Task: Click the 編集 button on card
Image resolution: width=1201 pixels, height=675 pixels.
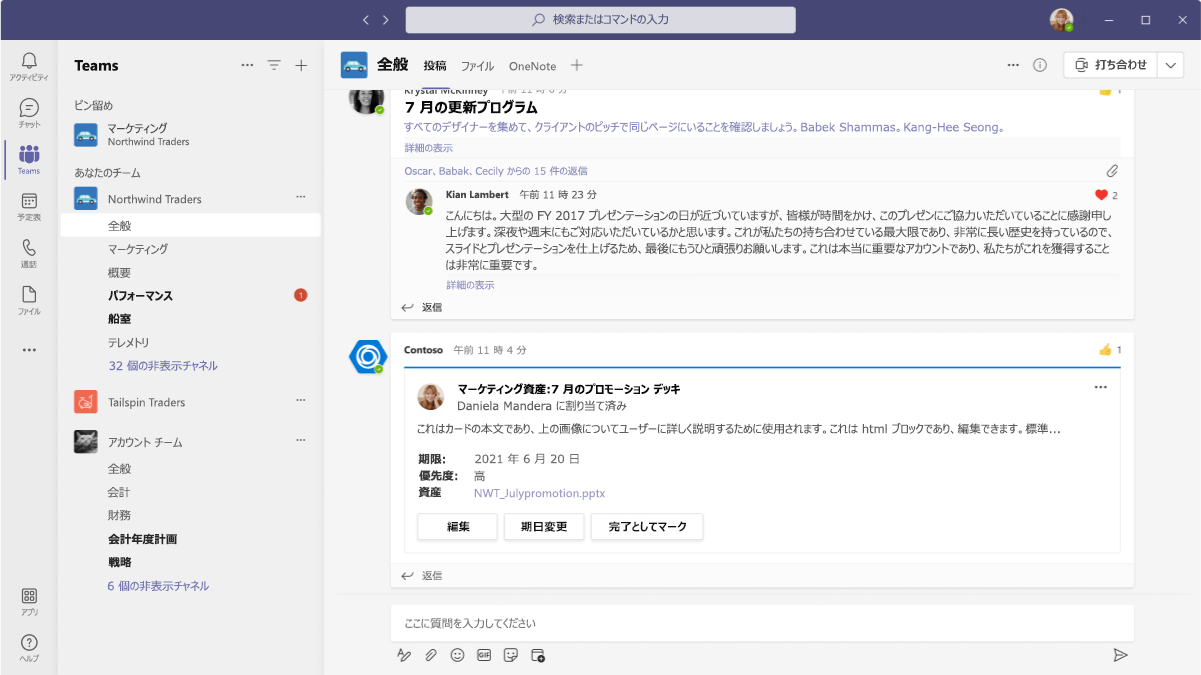Action: tap(457, 527)
